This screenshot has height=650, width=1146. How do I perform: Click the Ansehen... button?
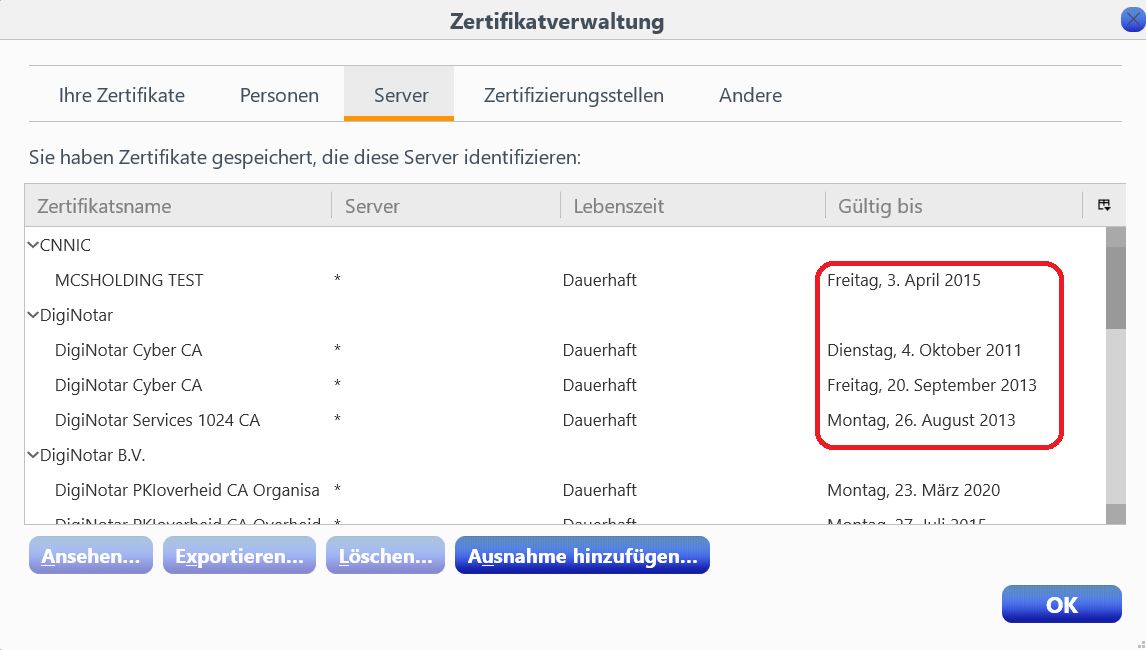point(91,555)
